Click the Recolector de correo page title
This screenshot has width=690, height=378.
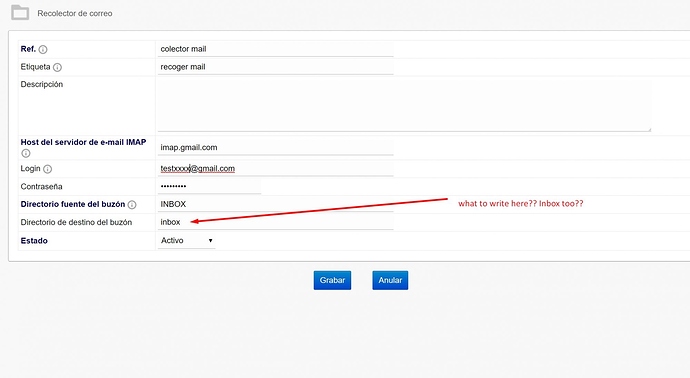point(75,14)
